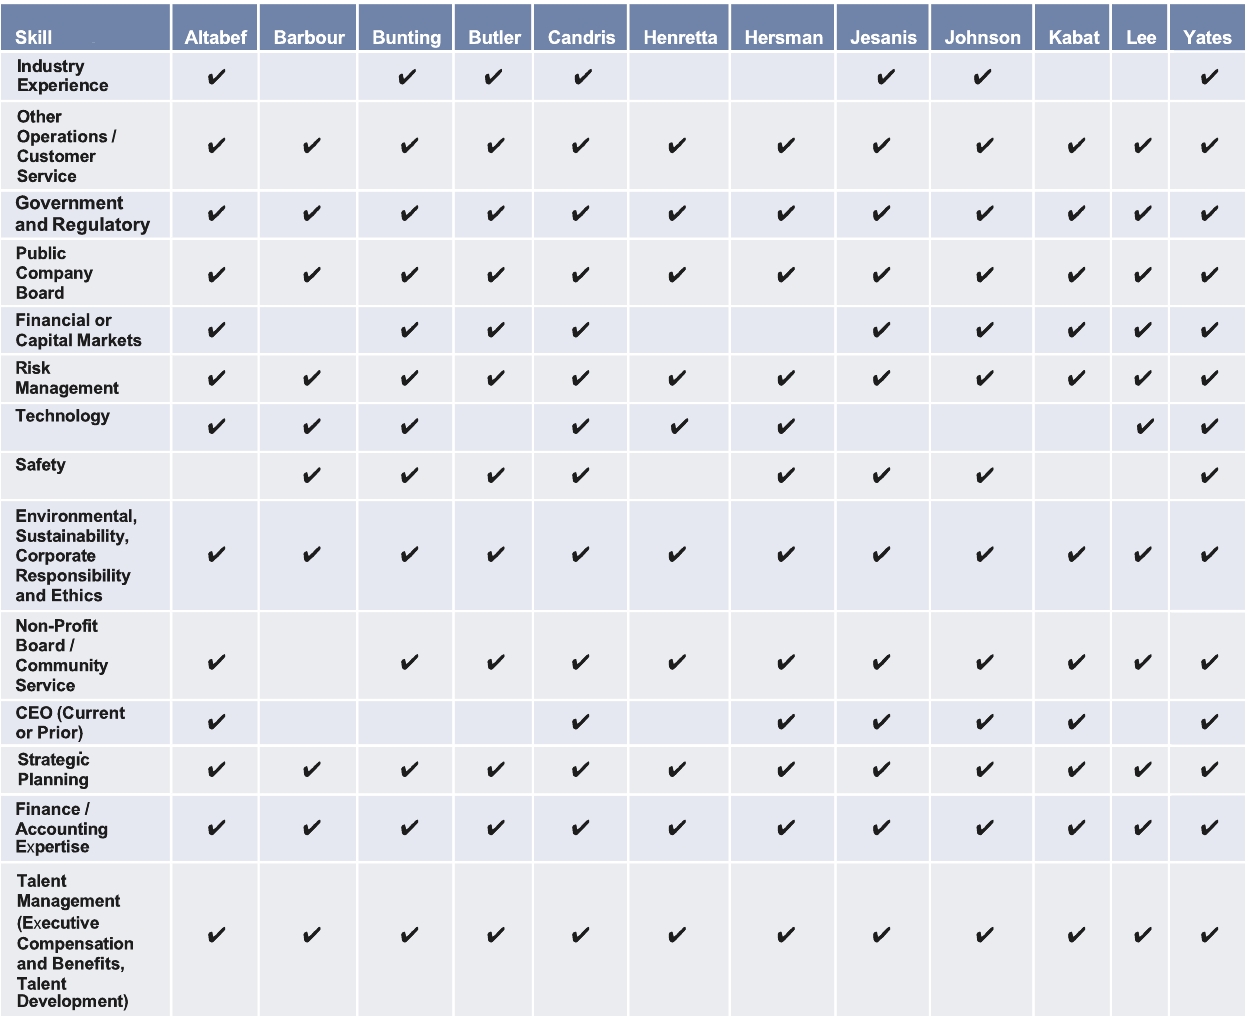Click Yates's Safety check mark
The width and height of the screenshot is (1248, 1016).
coord(1209,476)
